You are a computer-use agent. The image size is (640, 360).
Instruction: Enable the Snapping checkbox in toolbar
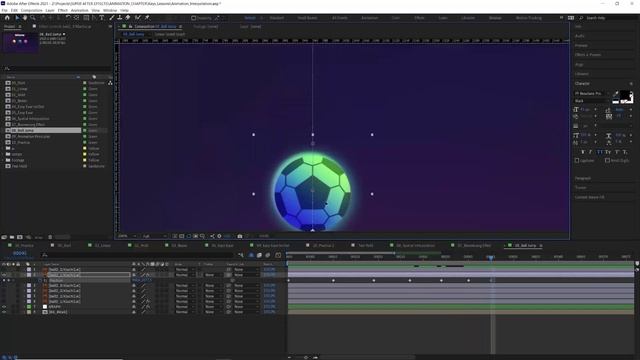tap(193, 18)
